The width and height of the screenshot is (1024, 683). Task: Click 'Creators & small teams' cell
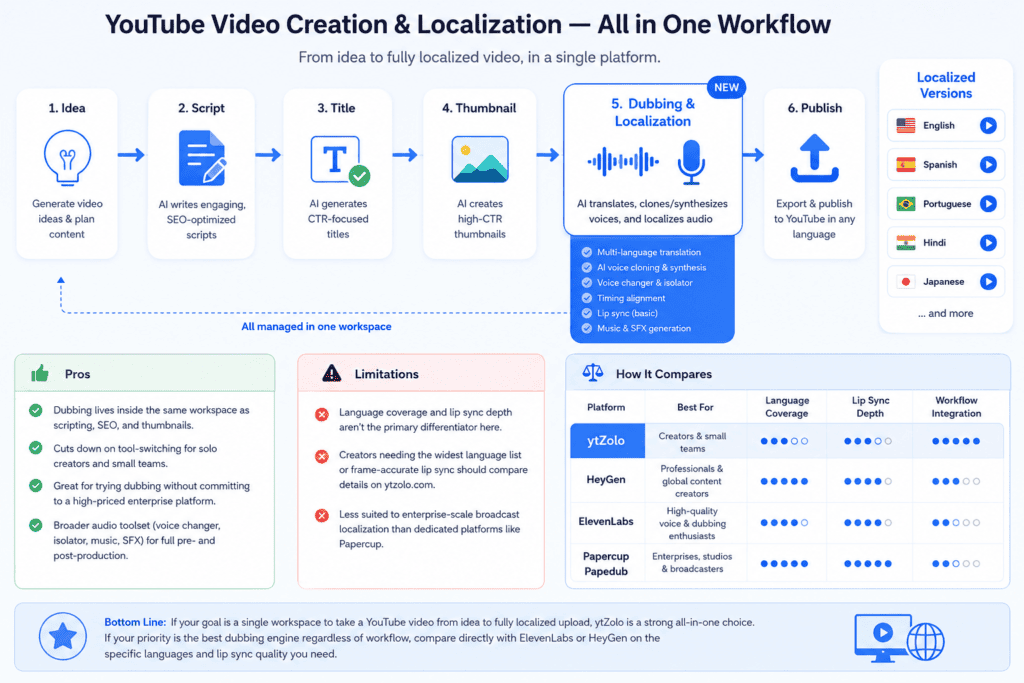coord(692,442)
